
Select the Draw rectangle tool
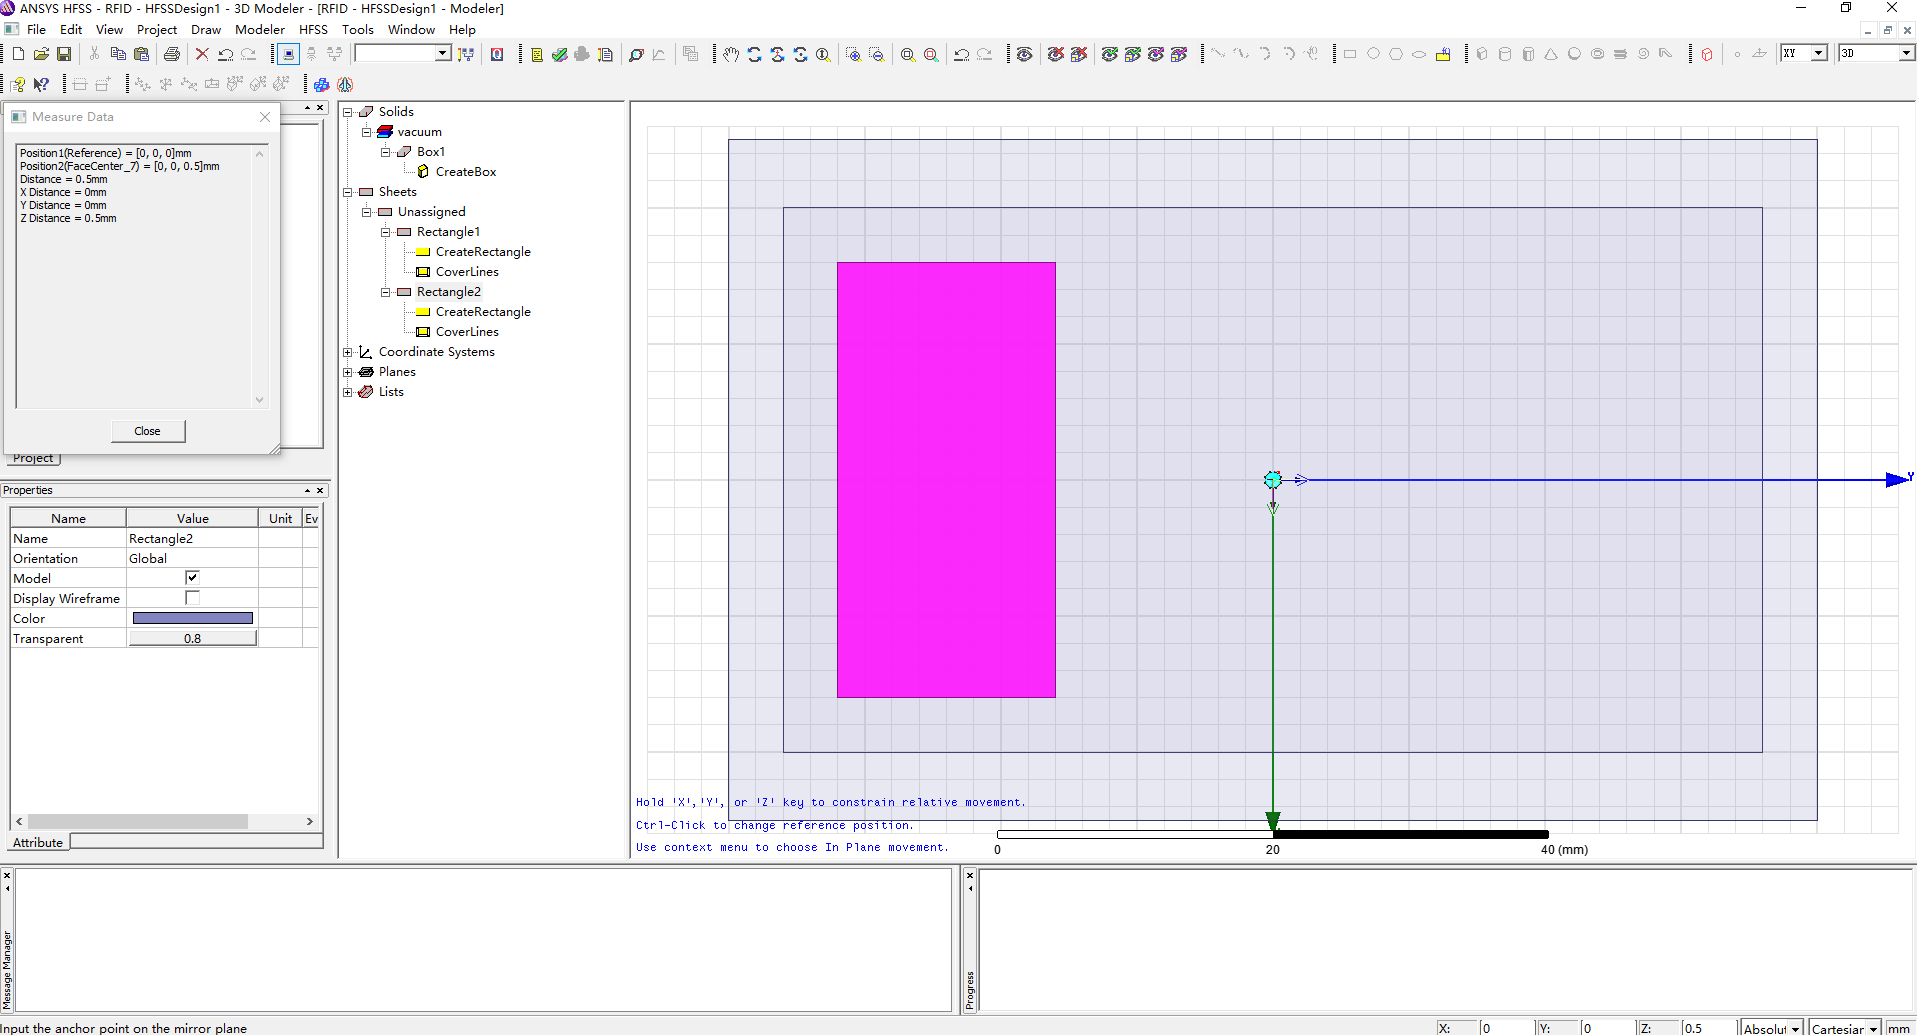[1349, 54]
